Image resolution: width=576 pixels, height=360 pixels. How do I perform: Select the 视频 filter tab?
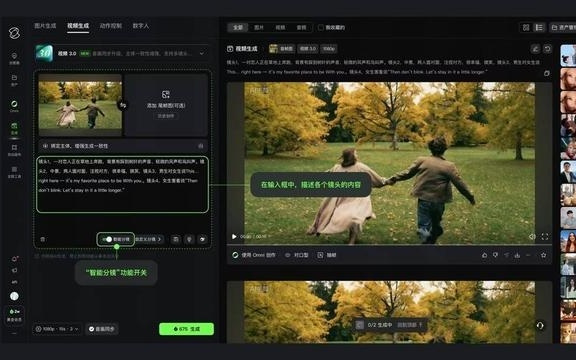pos(280,28)
